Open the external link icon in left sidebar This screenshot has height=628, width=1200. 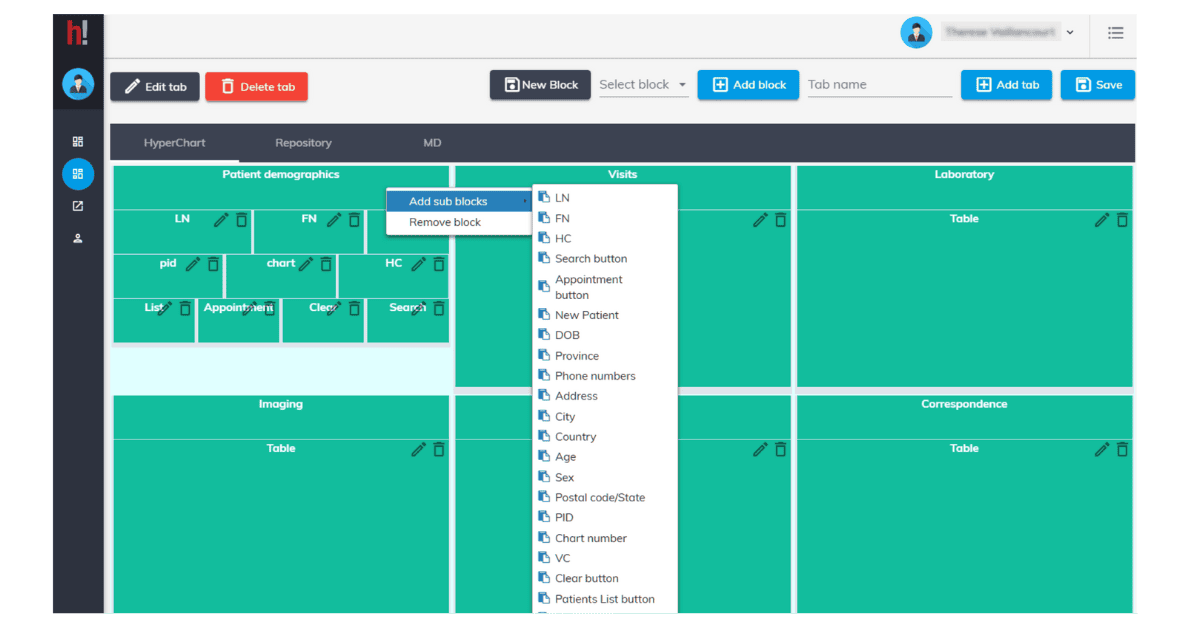coord(78,207)
